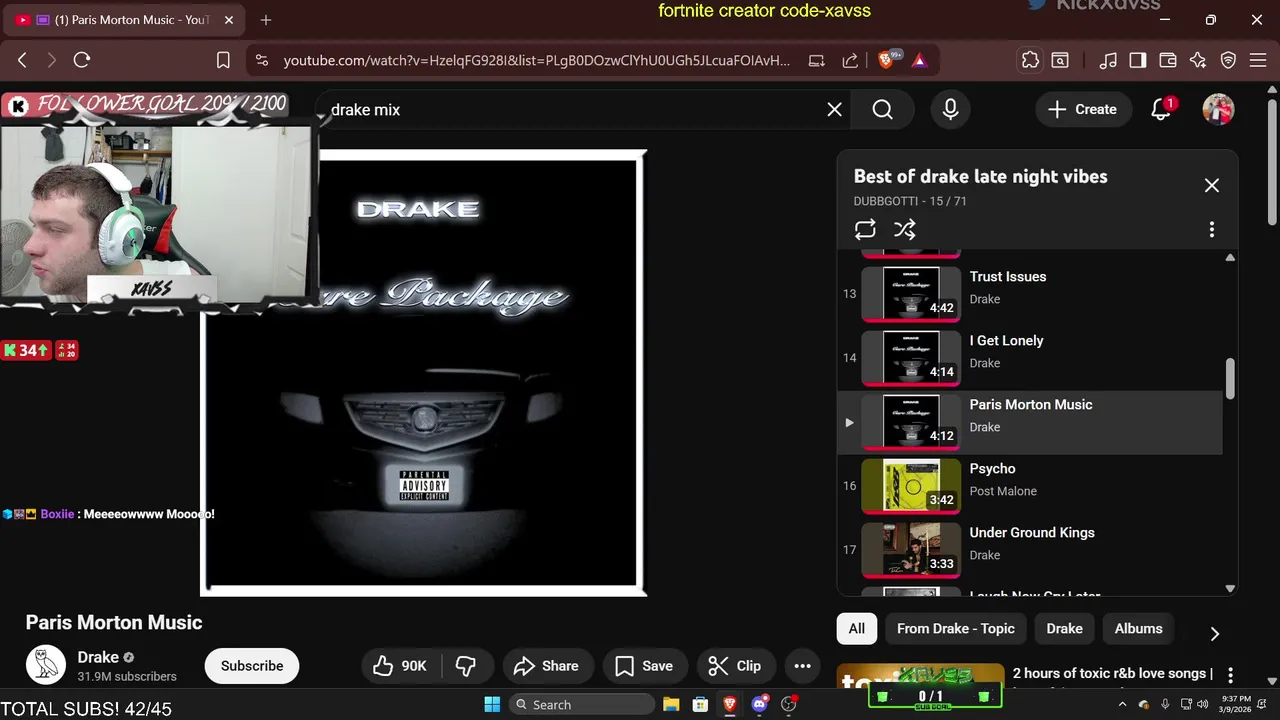Like the video with 90K likes

(400, 666)
